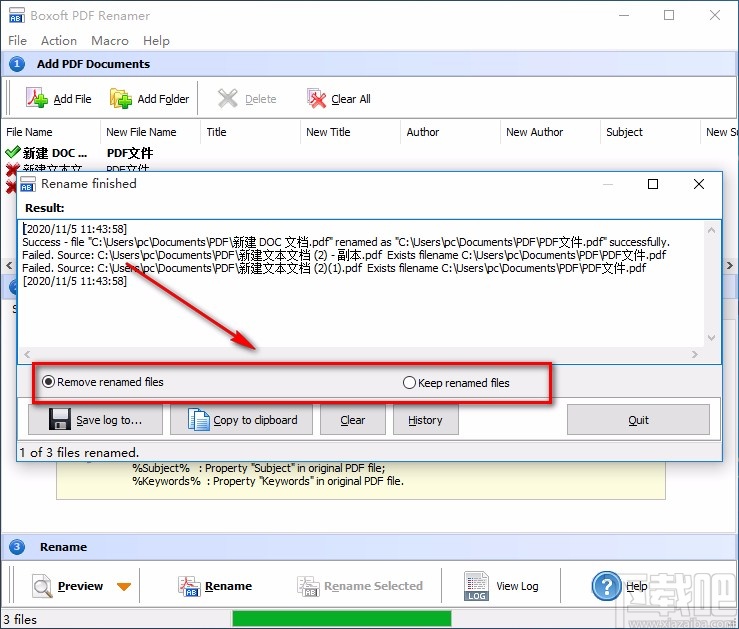This screenshot has height=629, width=739.
Task: Click result log scroll right arrow
Action: click(695, 354)
